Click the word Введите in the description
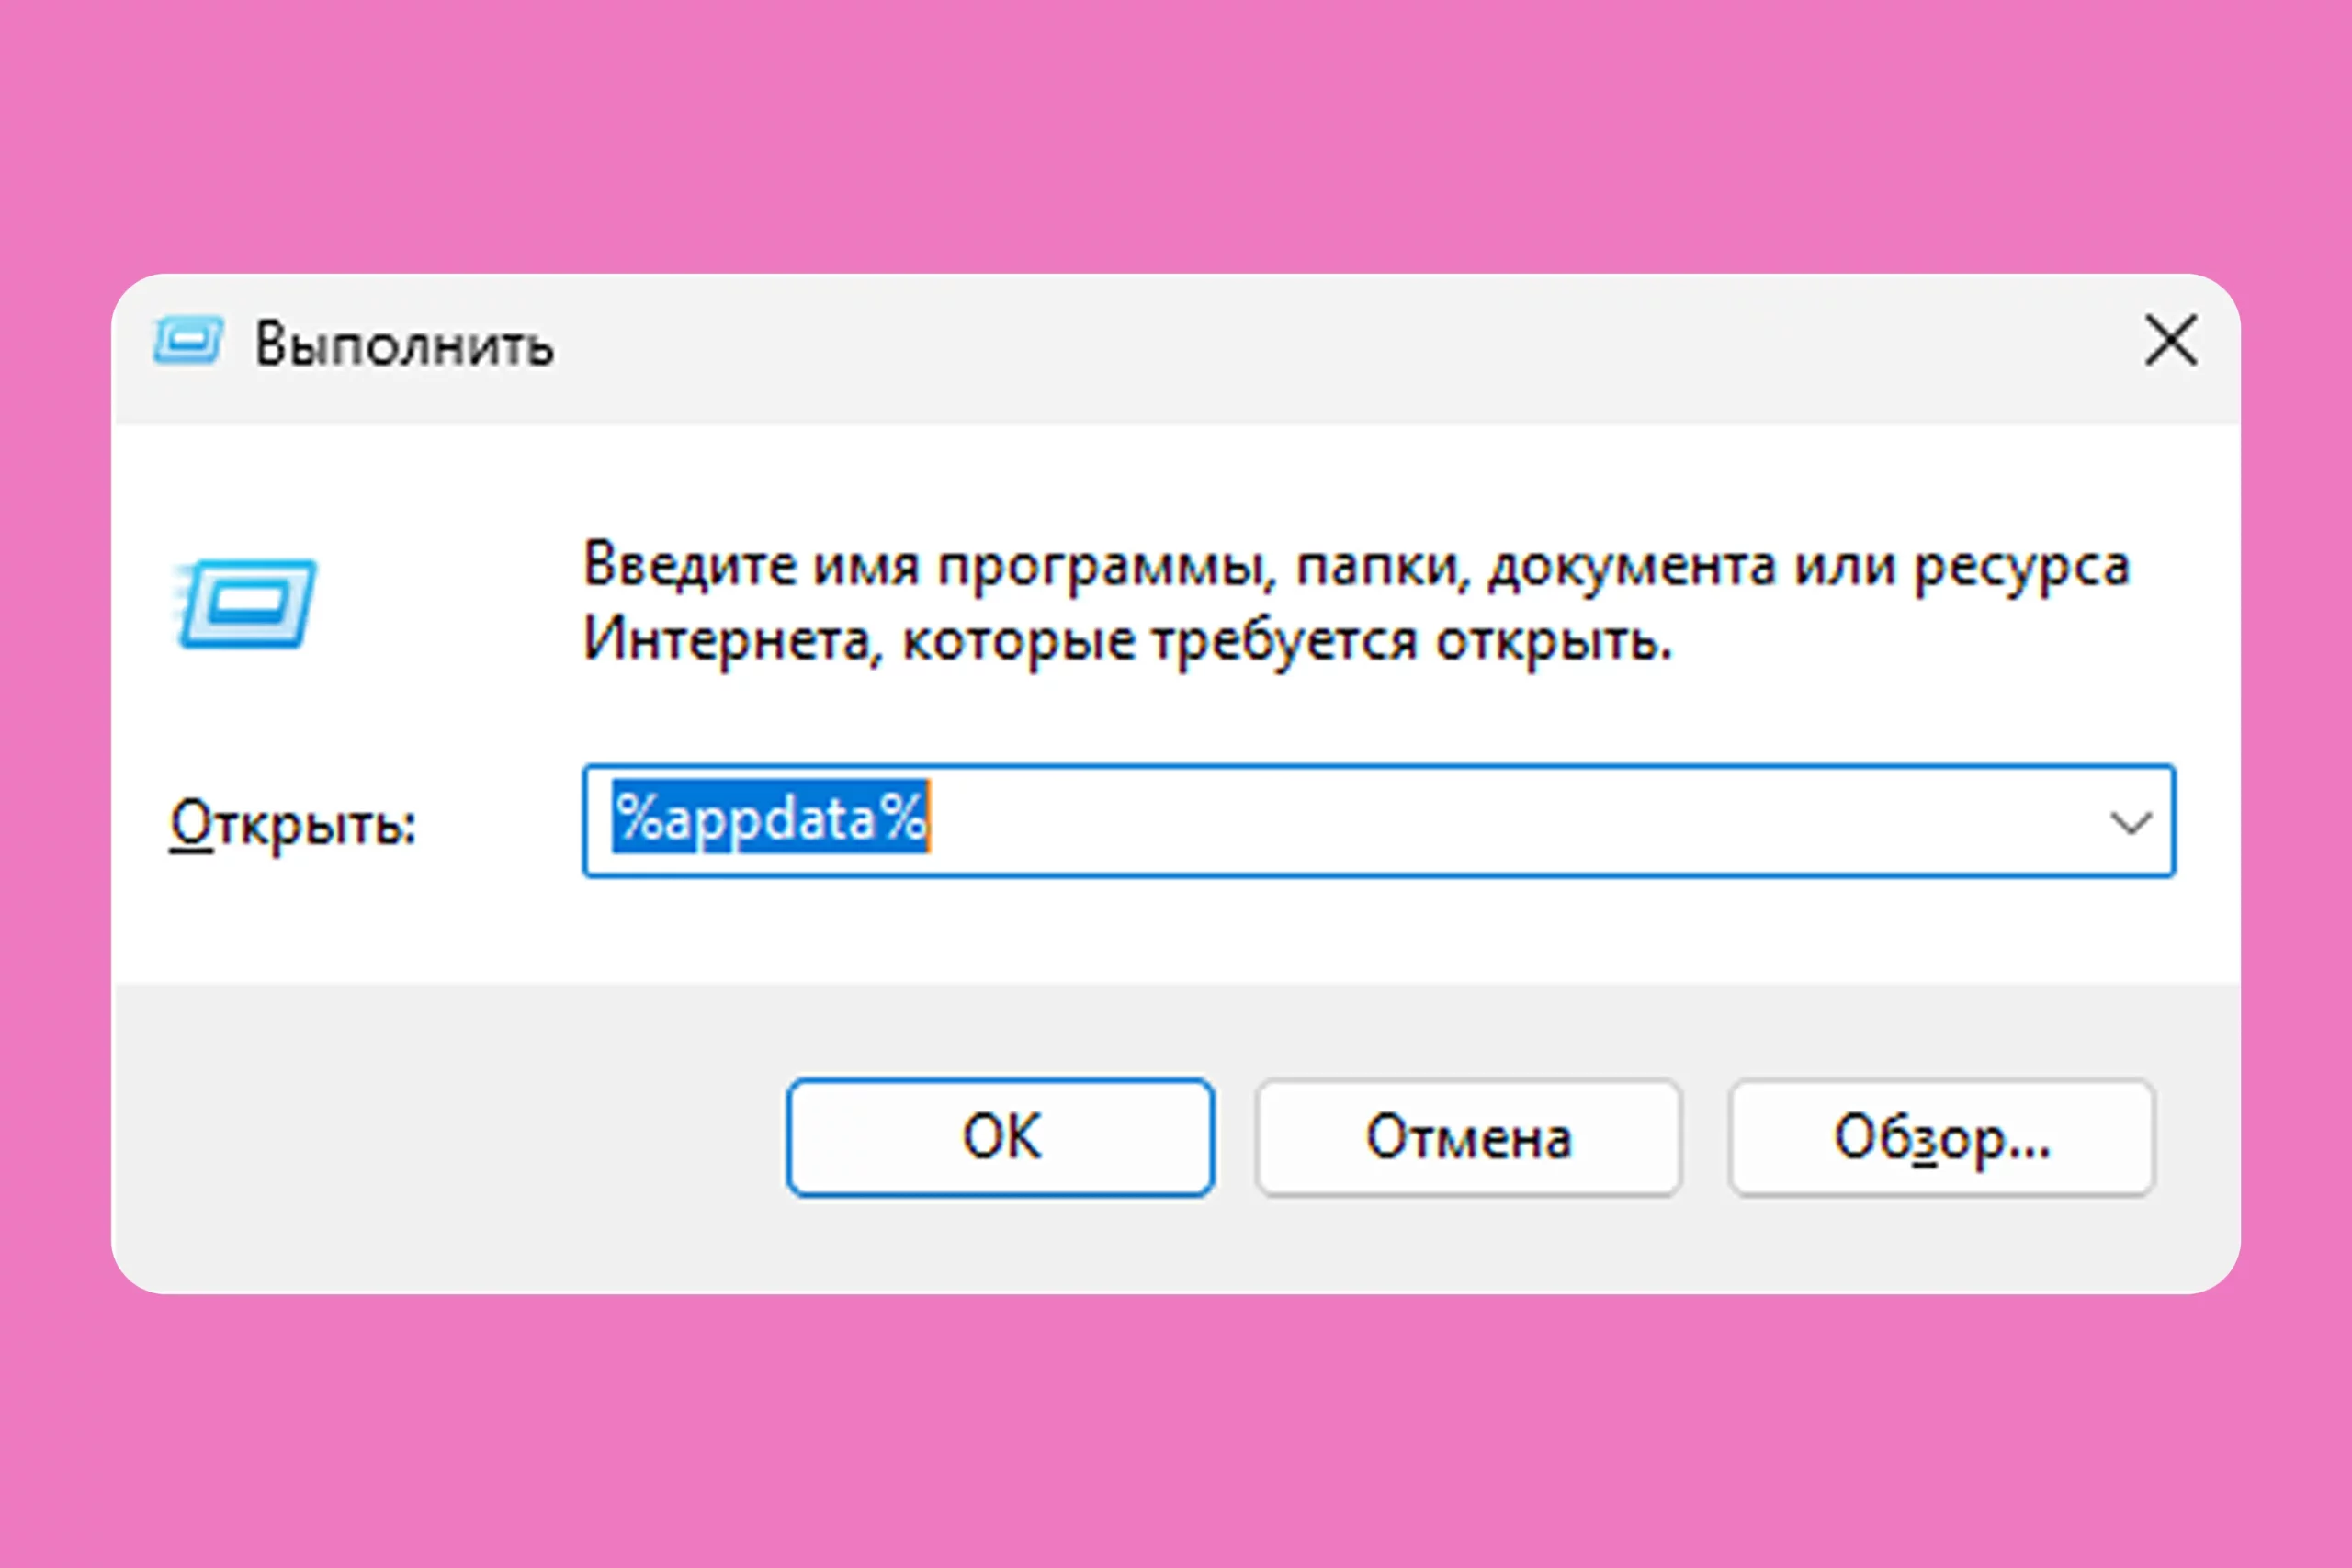Screen dimensions: 2352x1568 pos(690,565)
